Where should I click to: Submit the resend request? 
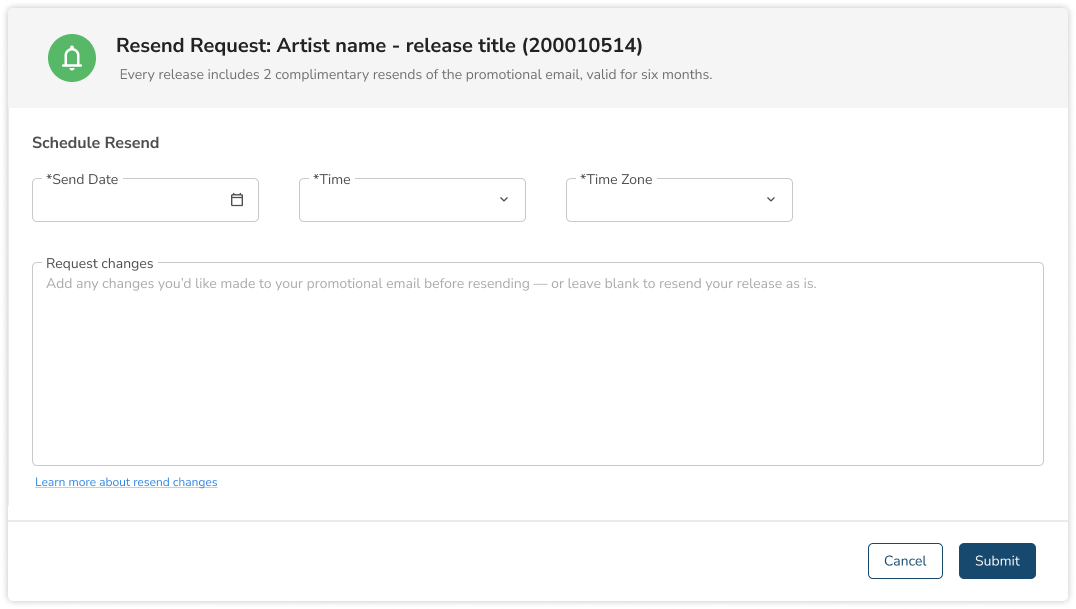pos(996,561)
